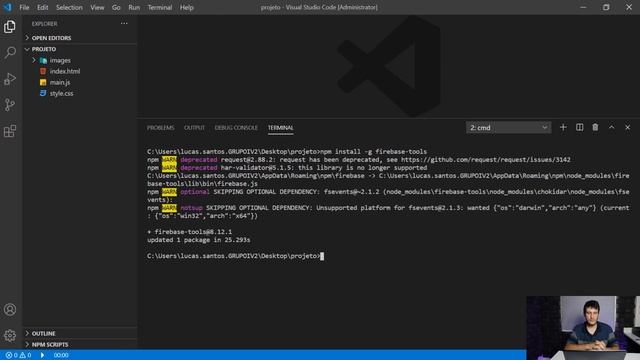This screenshot has width=640, height=360.
Task: Select the images folder name
Action: pos(60,60)
